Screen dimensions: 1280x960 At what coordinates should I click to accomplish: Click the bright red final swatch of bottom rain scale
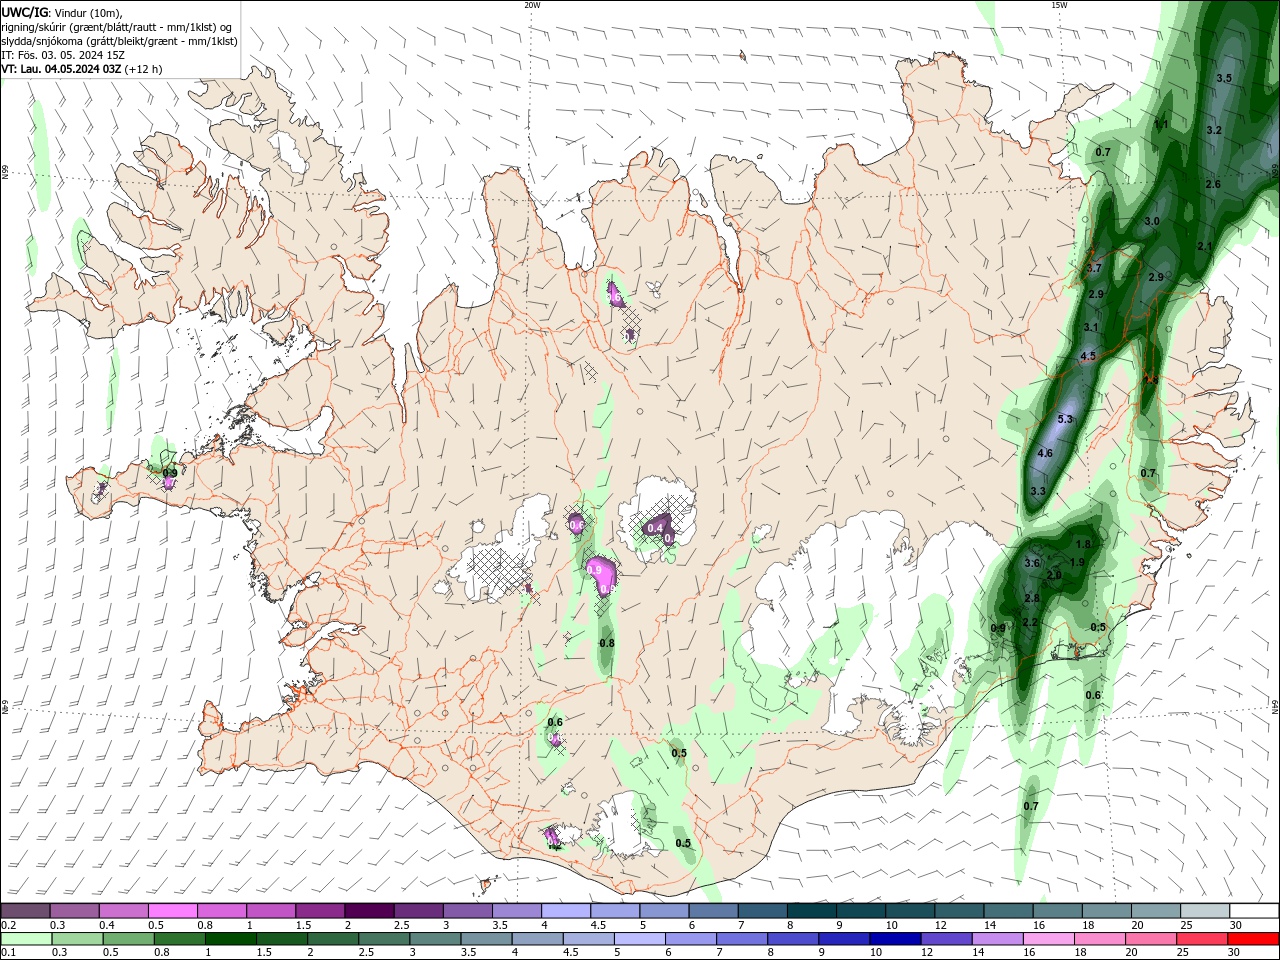(x=1253, y=938)
